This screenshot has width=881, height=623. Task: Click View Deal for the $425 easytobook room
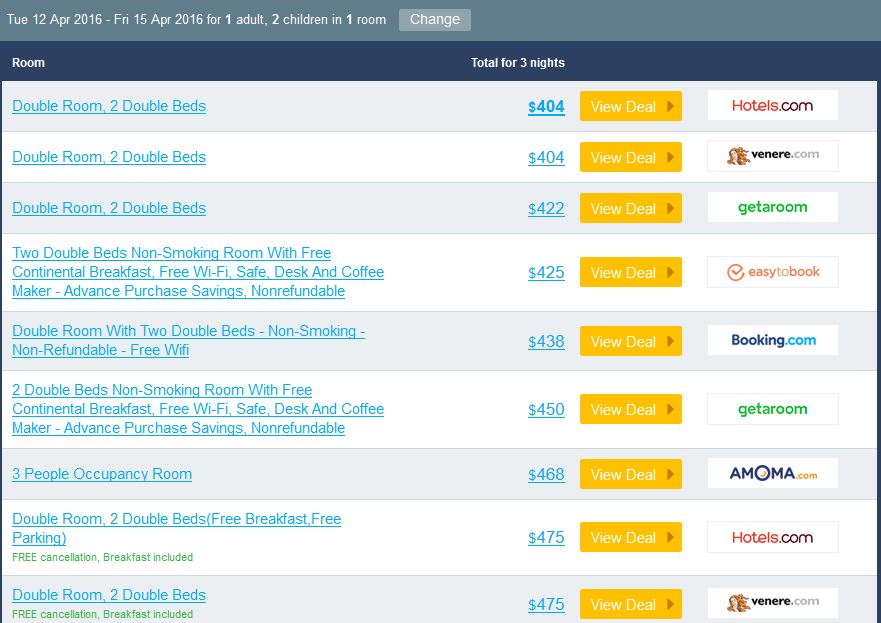(x=630, y=272)
